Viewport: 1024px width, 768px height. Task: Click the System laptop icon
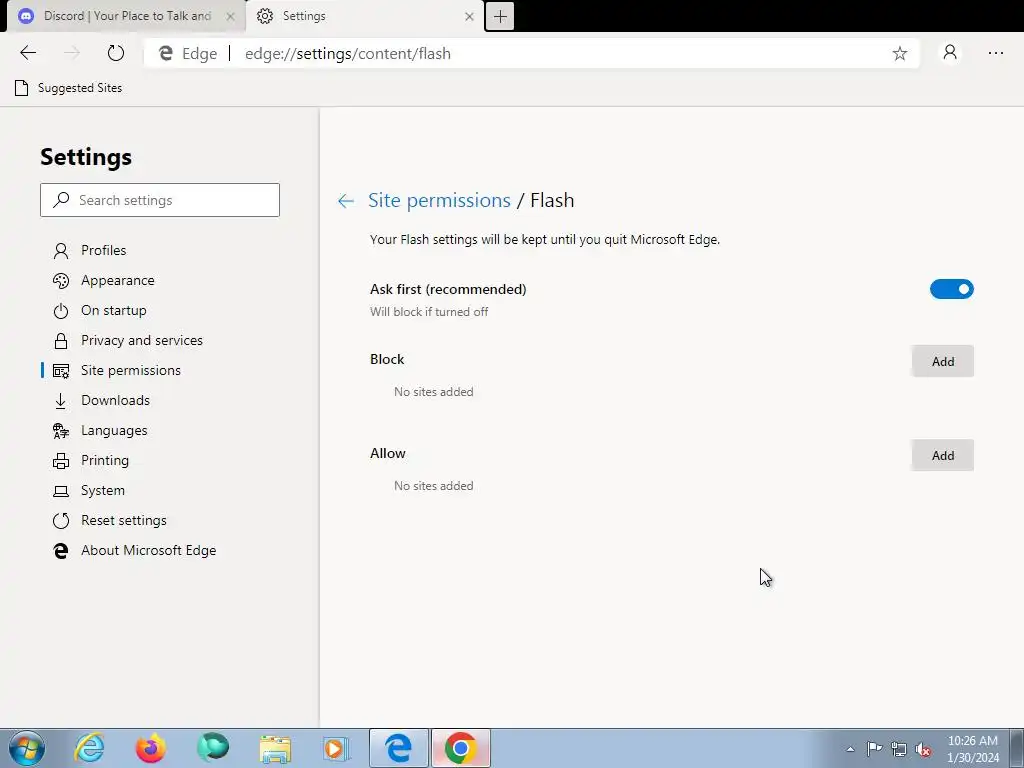[61, 490]
